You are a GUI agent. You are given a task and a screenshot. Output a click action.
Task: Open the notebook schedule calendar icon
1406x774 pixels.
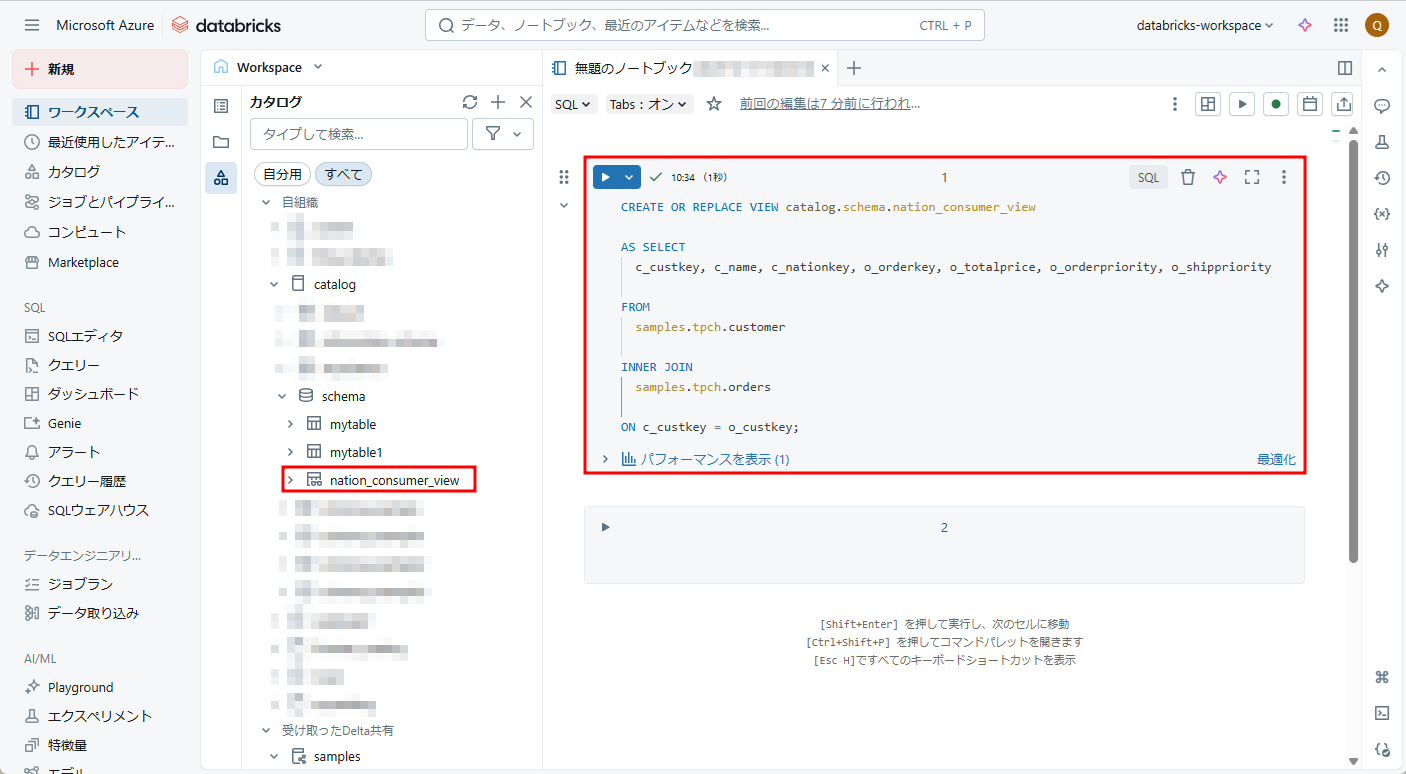1309,104
